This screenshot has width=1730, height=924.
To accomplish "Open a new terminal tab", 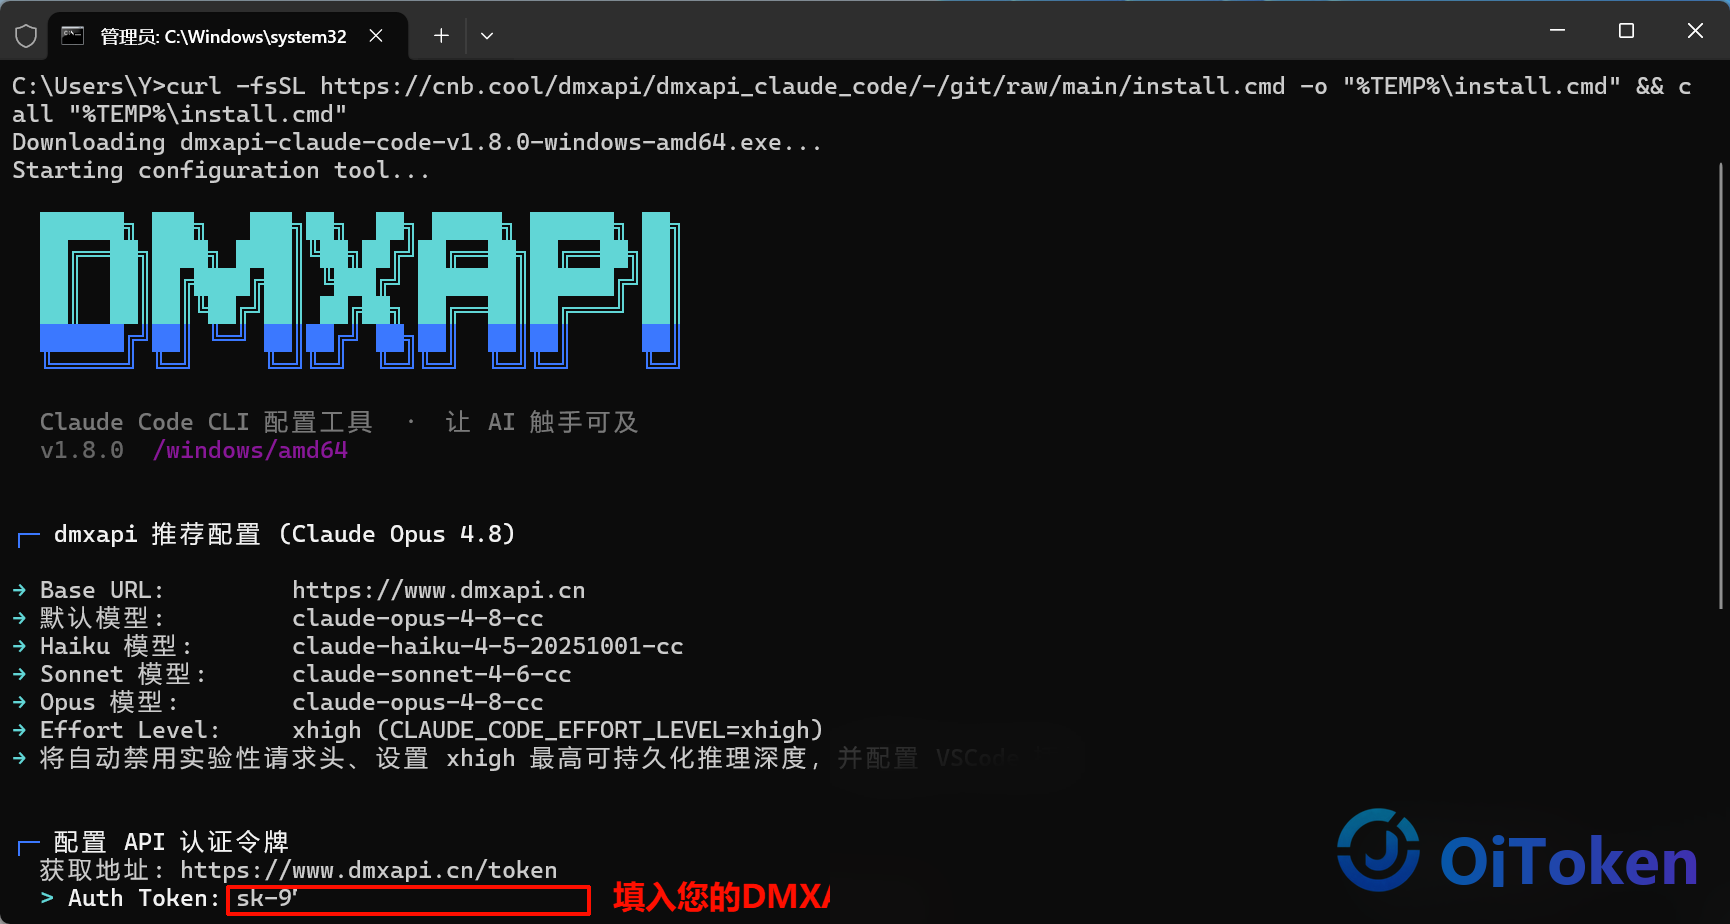I will [441, 36].
